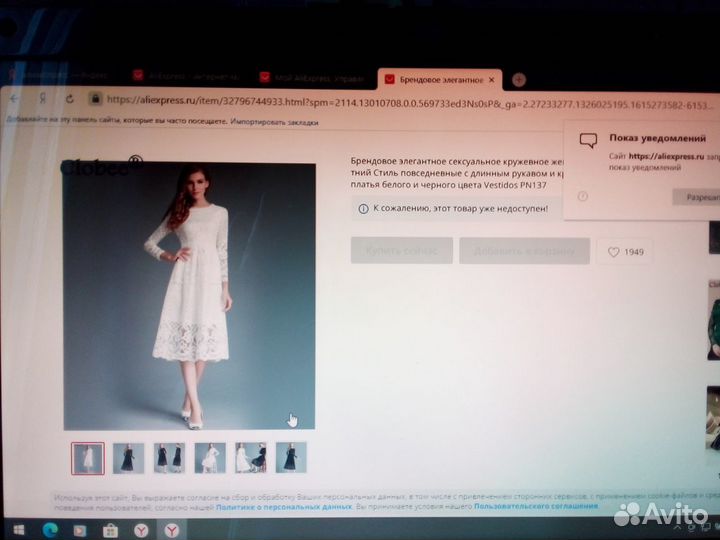This screenshot has height=540, width=720.
Task: Close the 'Брендовое элегантное' tab
Action: pyautogui.click(x=492, y=79)
